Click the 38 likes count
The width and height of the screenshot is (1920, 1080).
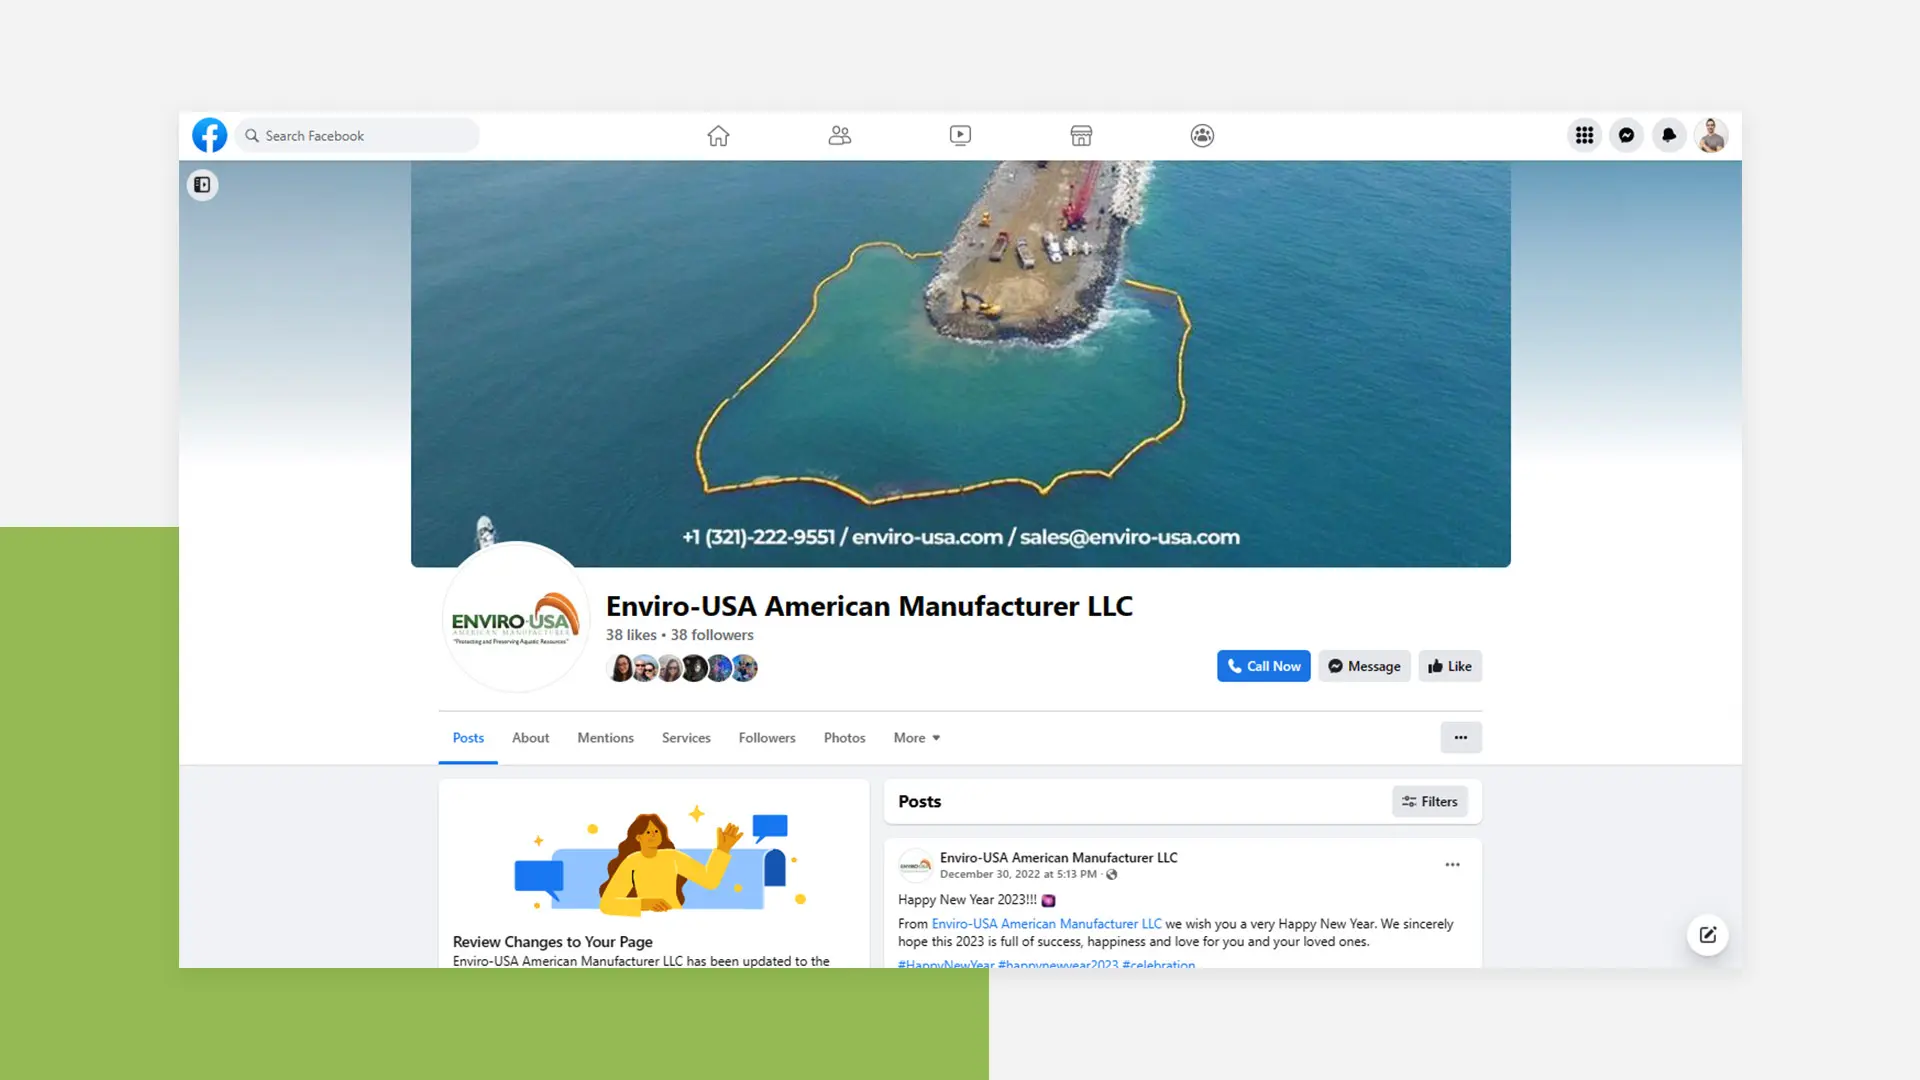(x=631, y=635)
